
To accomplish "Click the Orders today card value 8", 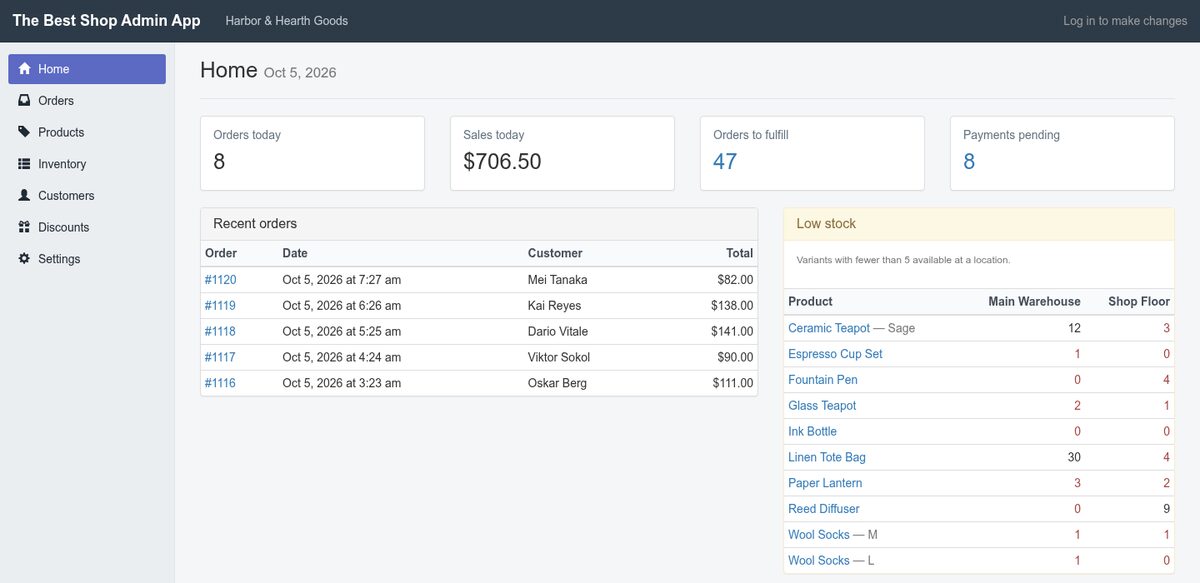I will pos(219,161).
